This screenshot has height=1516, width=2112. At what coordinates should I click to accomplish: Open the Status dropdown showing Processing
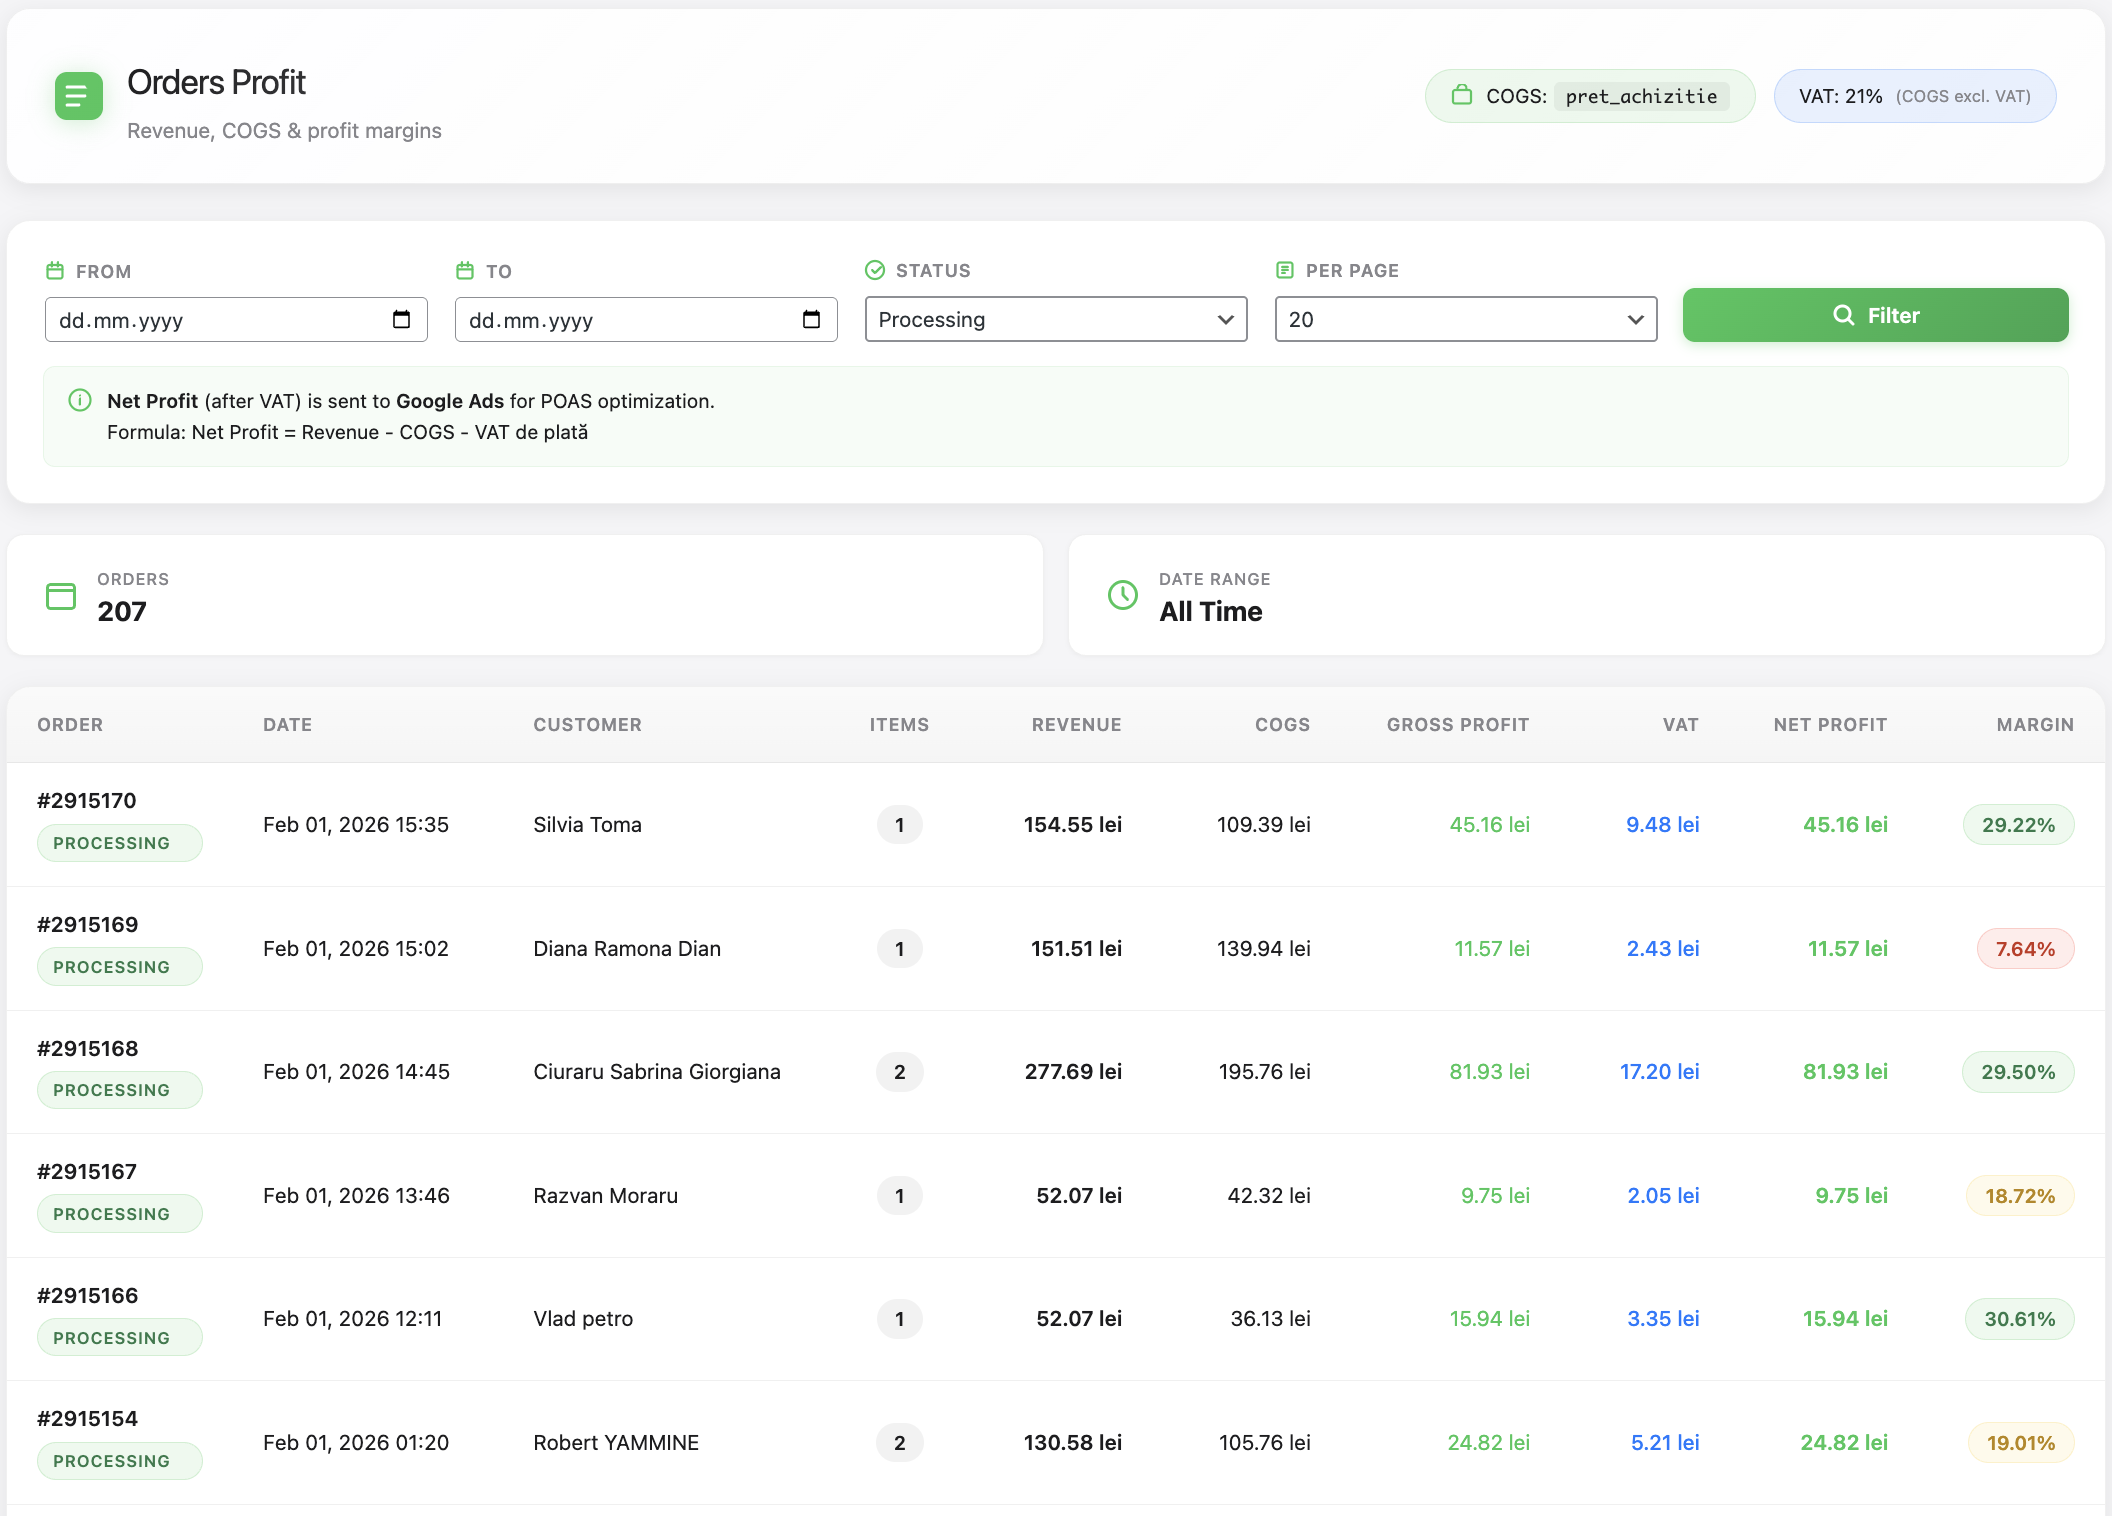click(x=1056, y=320)
